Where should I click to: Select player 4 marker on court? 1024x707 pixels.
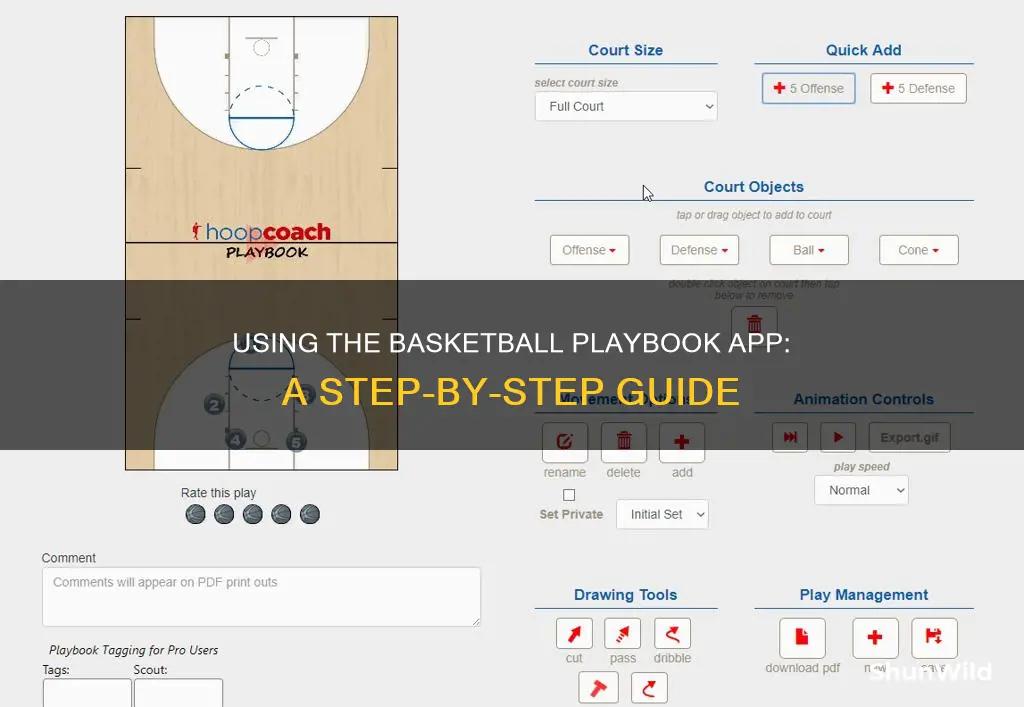click(235, 440)
